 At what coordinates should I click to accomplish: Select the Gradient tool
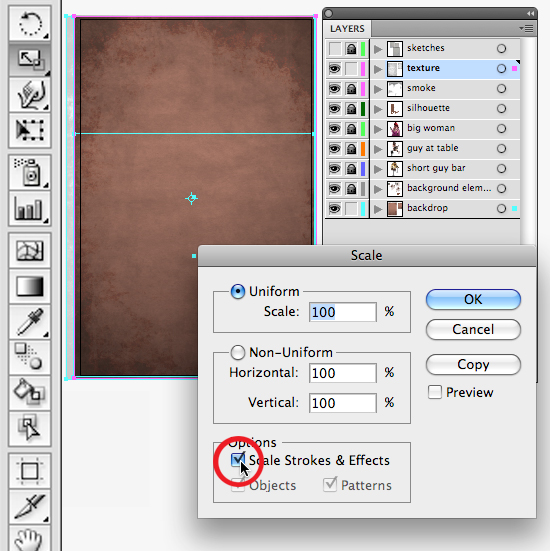coord(30,286)
